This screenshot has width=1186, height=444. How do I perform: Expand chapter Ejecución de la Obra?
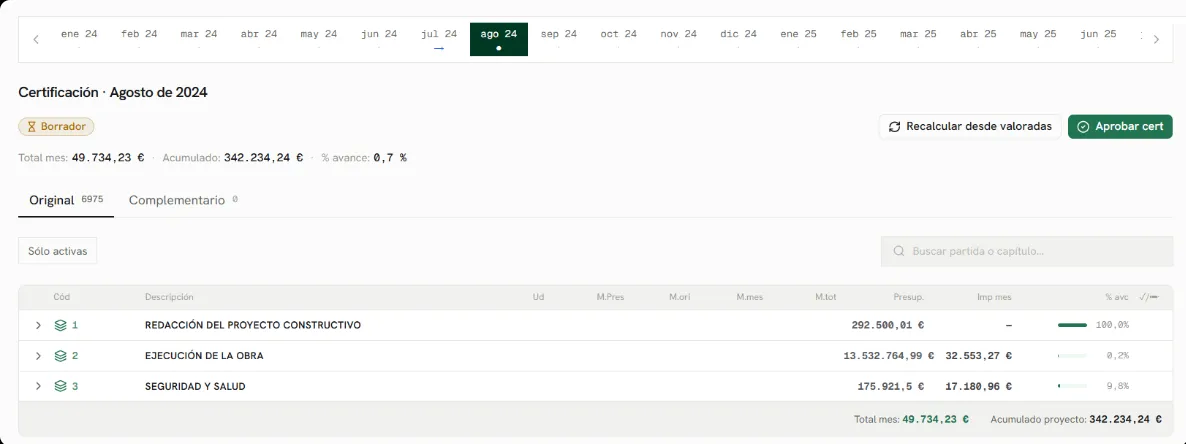point(38,356)
